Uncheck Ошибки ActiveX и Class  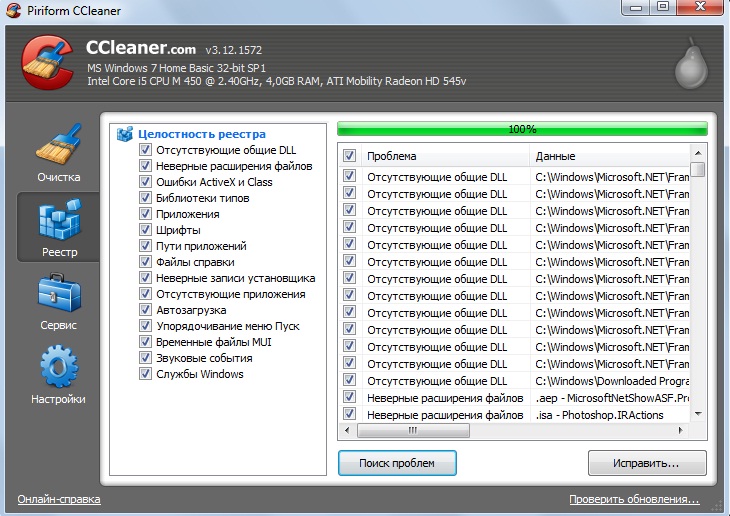[145, 182]
